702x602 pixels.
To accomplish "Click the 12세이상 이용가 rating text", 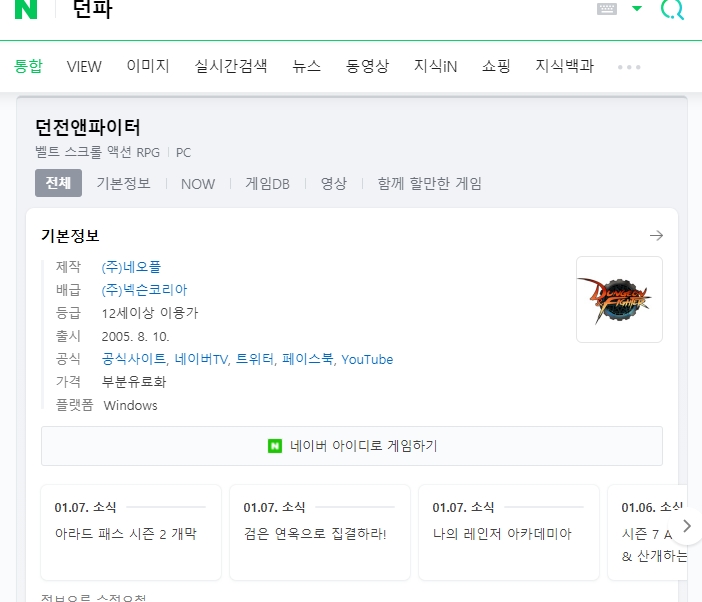I will [x=150, y=313].
